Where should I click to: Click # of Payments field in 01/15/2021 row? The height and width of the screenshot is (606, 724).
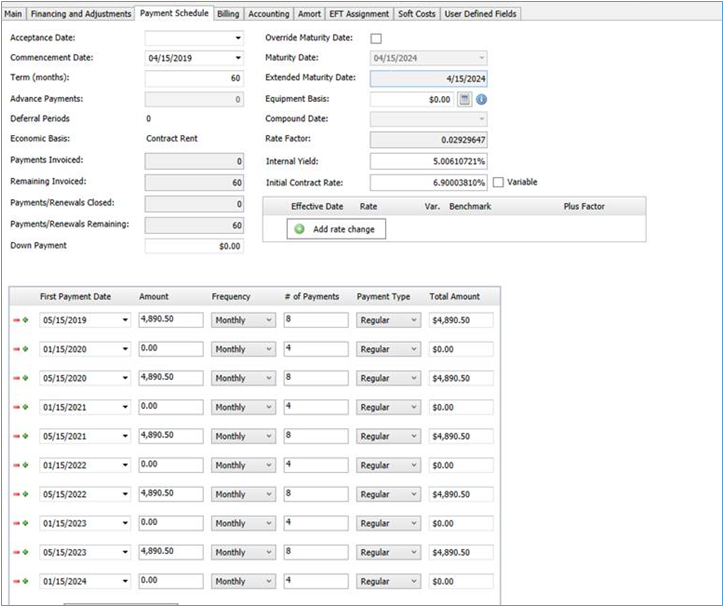pos(316,407)
